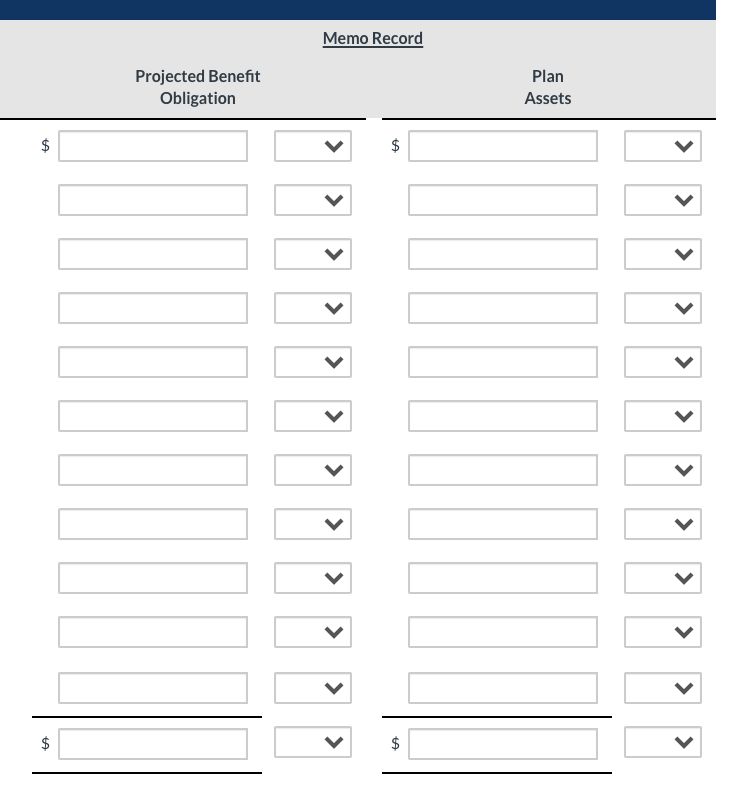Click sixth row Projected Benefit Obligation input

(x=152, y=416)
